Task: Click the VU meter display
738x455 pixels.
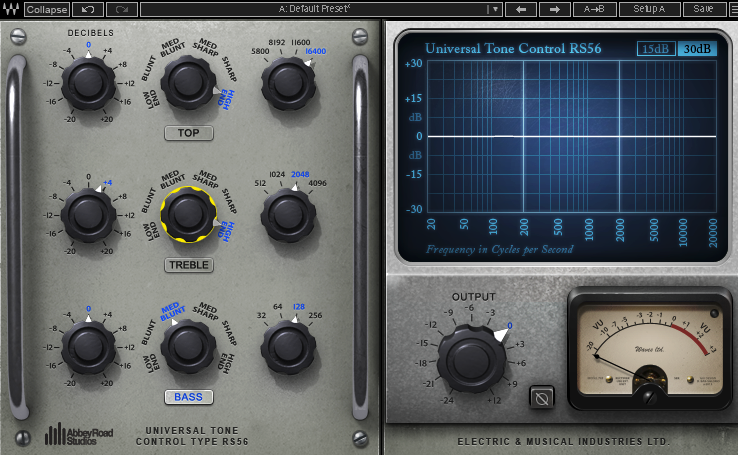Action: 650,349
